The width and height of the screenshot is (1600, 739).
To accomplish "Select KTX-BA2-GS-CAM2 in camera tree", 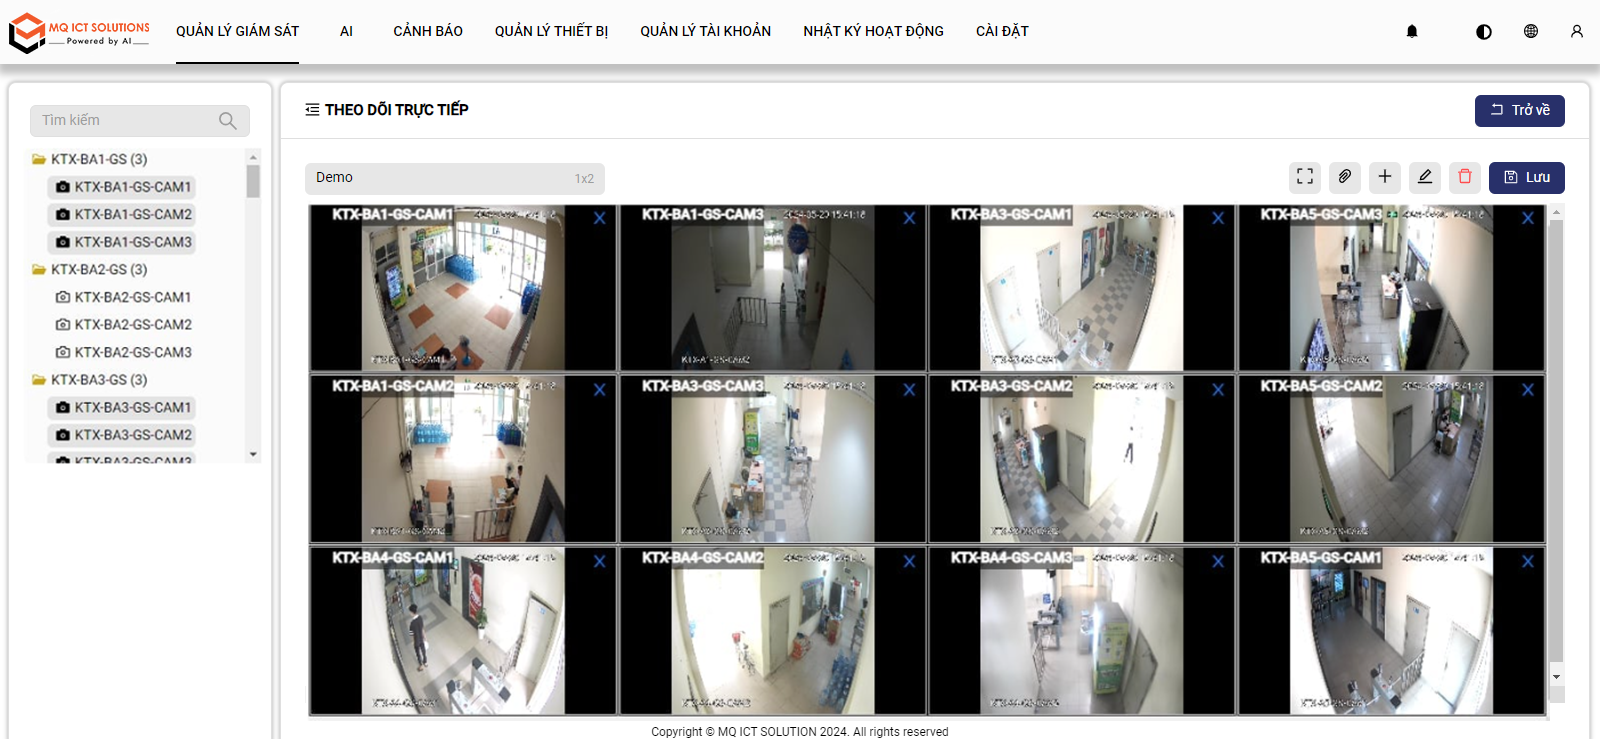I will pyautogui.click(x=122, y=325).
